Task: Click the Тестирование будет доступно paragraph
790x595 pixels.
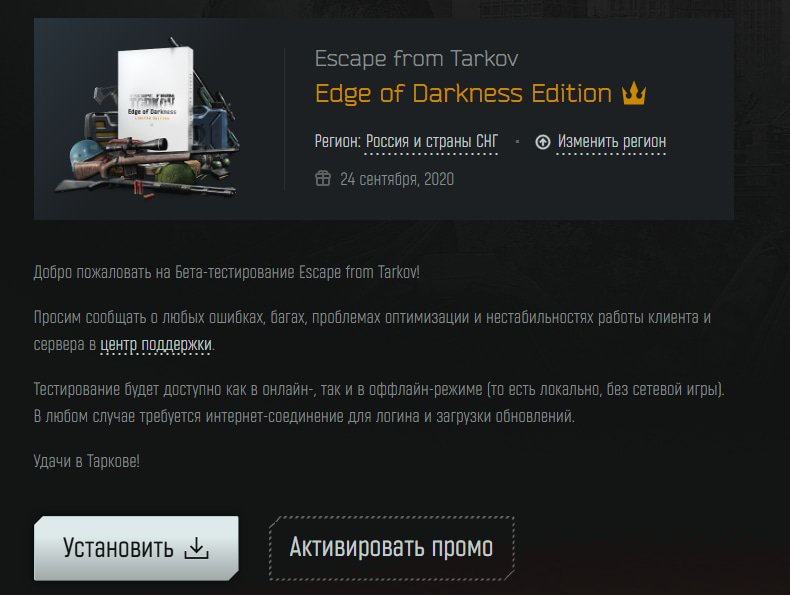Action: (x=379, y=403)
